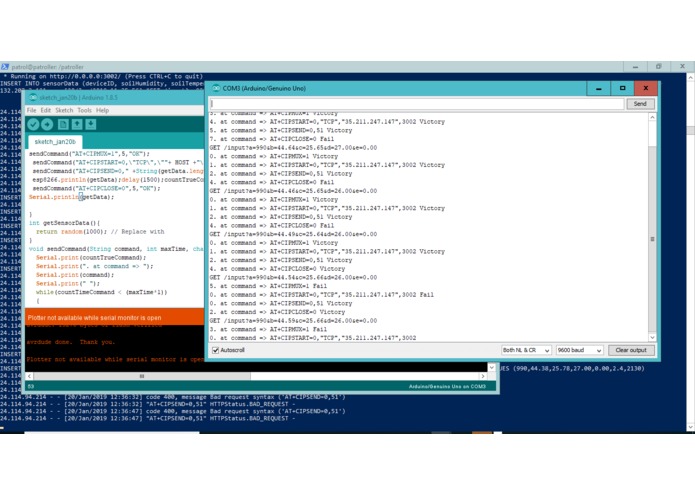Select the sketch_jan20b tab
This screenshot has height=494, width=695.
point(55,142)
